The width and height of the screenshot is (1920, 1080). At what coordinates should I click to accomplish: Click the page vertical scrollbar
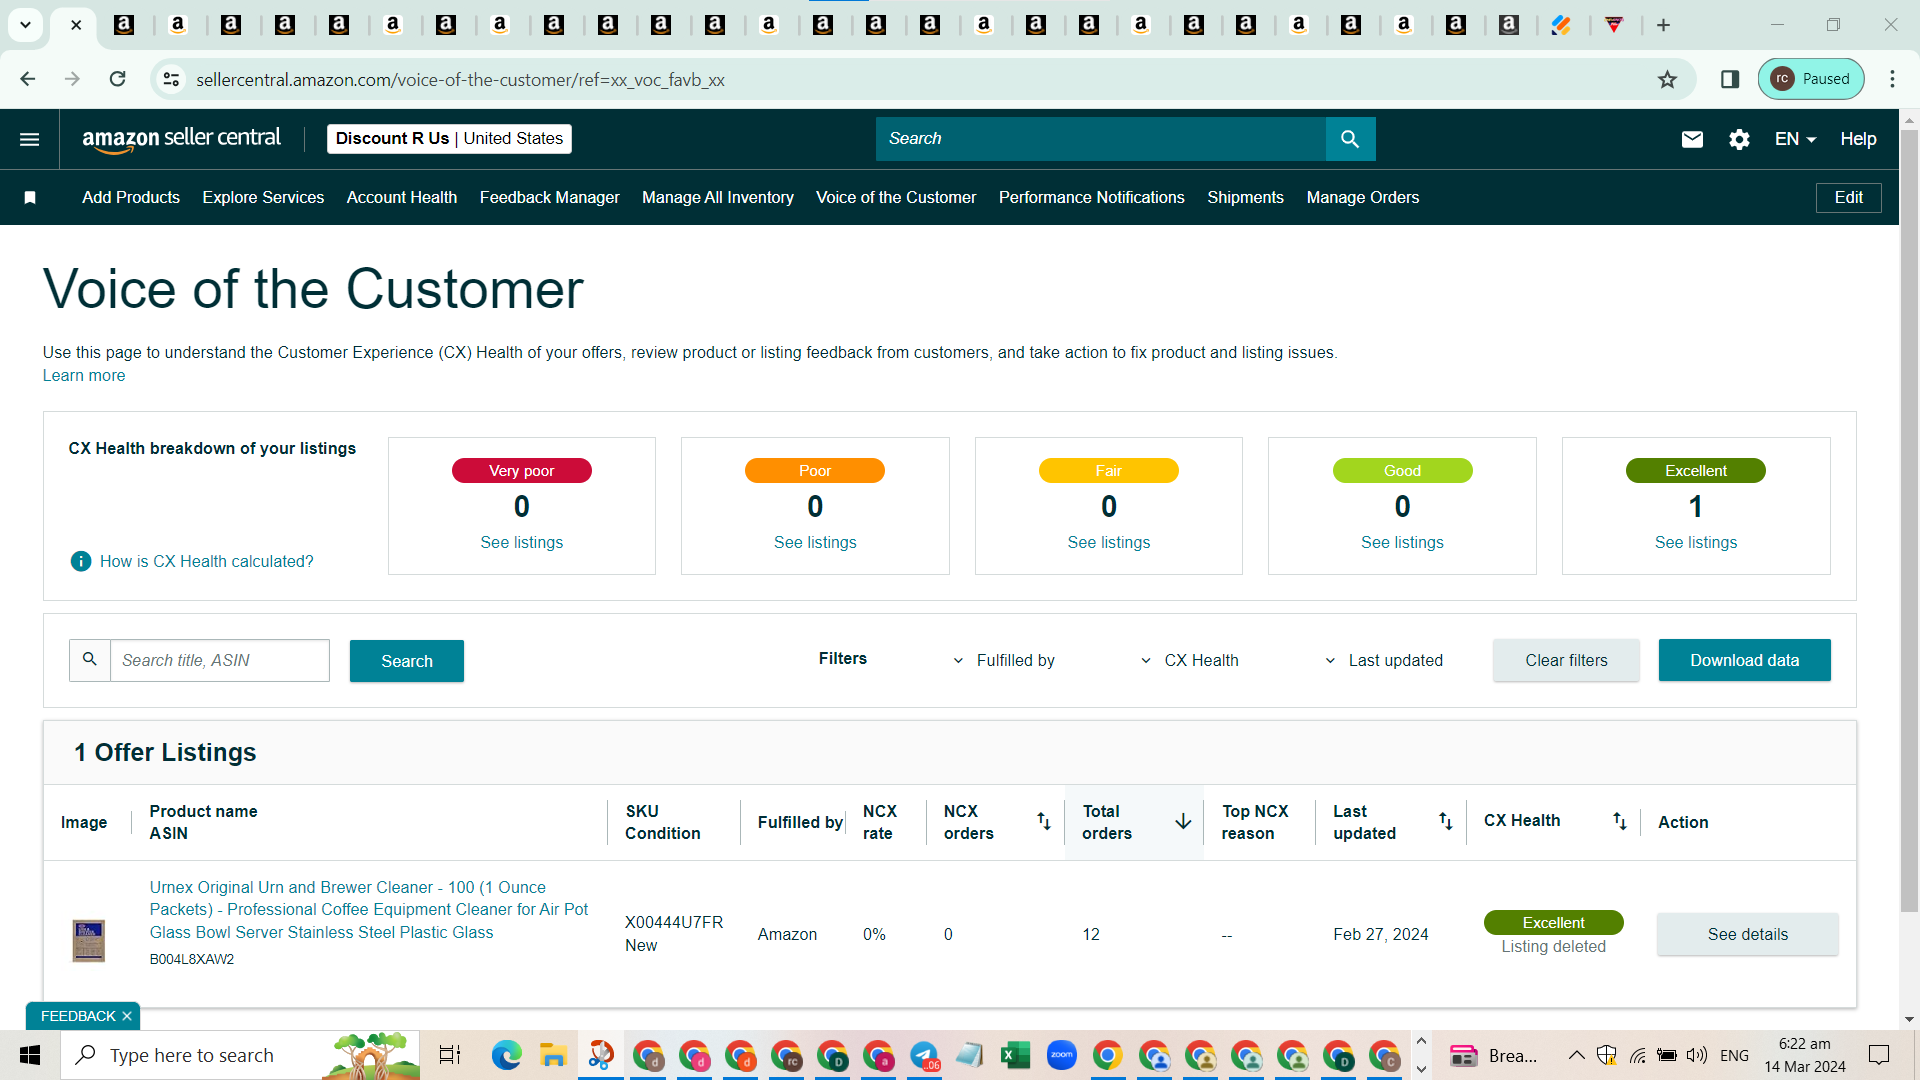tap(1909, 520)
